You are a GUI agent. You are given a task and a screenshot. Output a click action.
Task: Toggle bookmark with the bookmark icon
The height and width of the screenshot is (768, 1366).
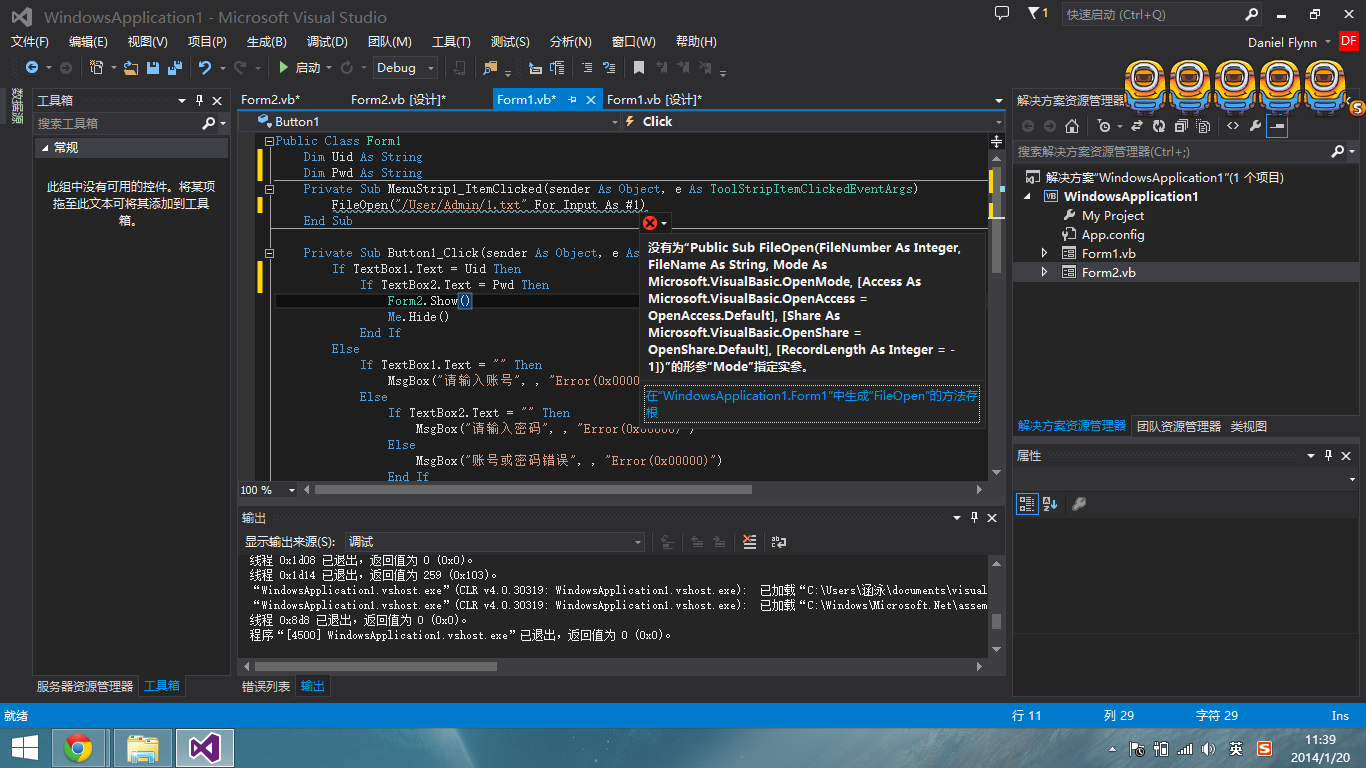(x=639, y=68)
